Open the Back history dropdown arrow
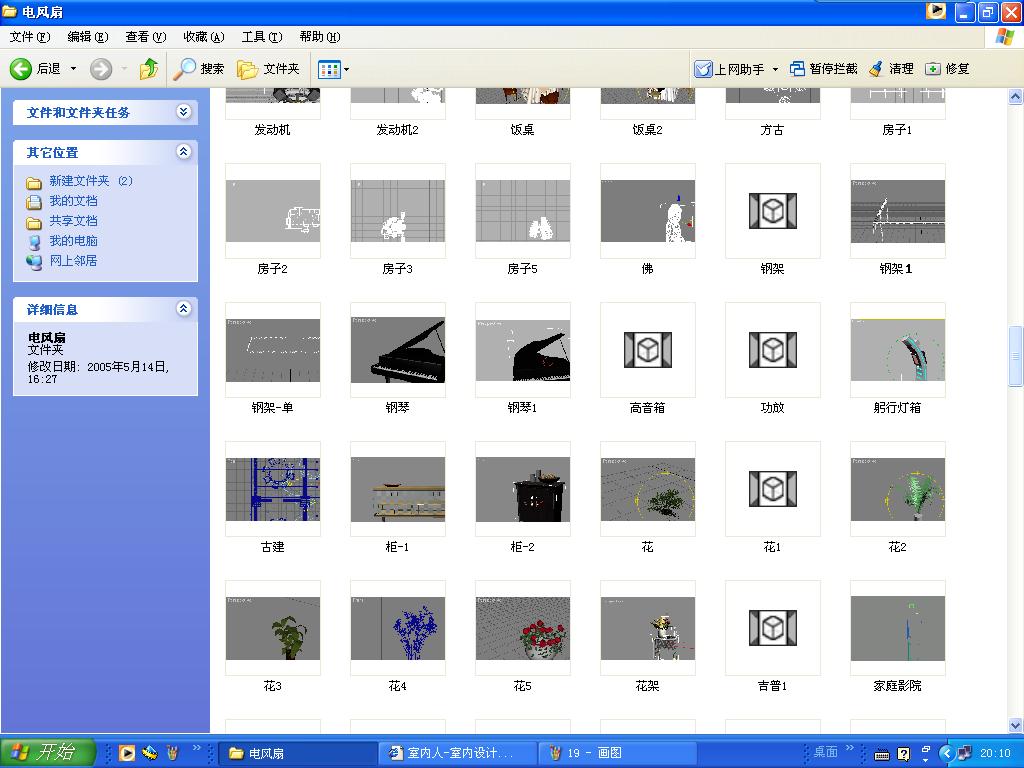This screenshot has width=1024, height=768. pyautogui.click(x=73, y=69)
